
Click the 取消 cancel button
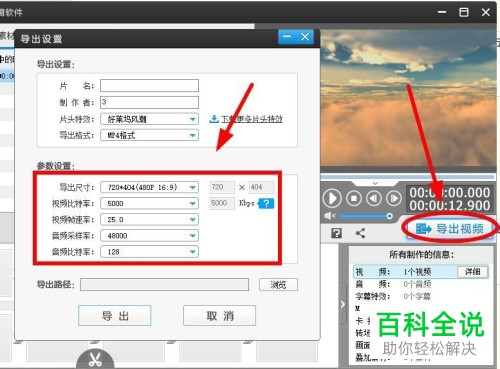point(219,315)
